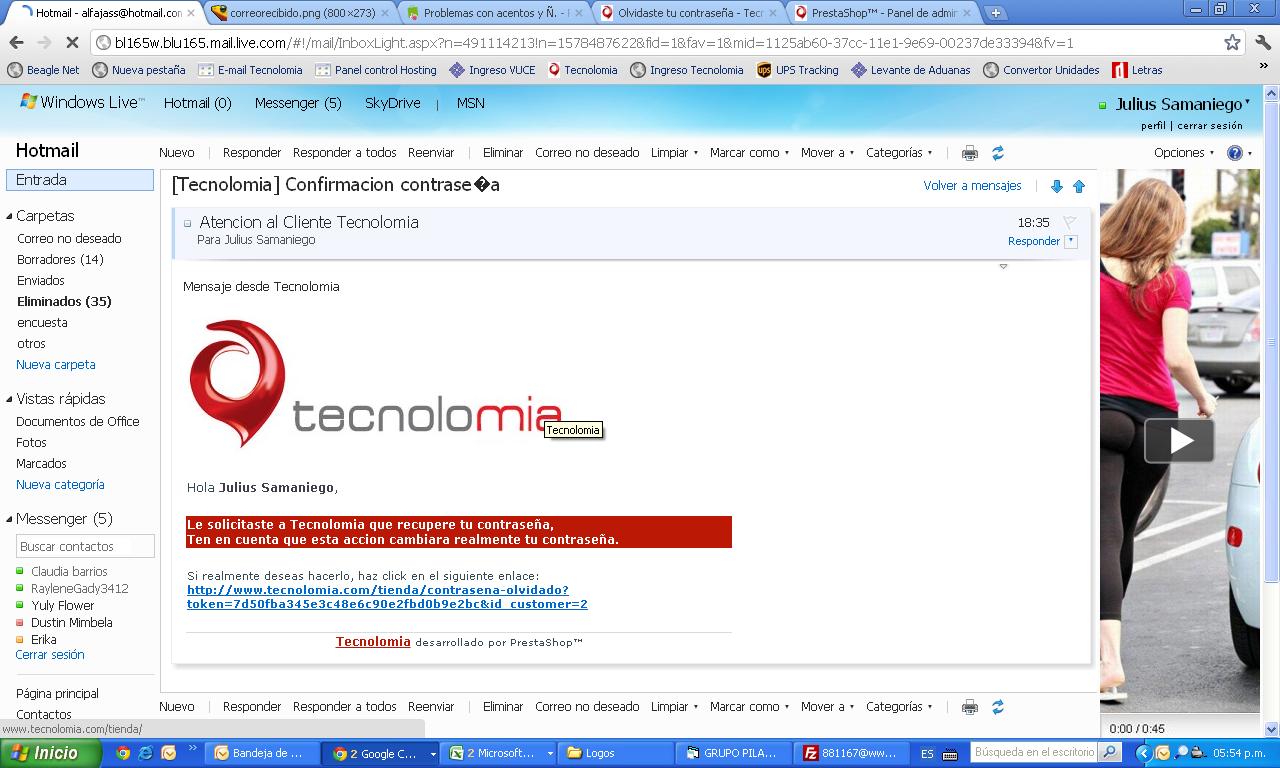Open the help question-mark icon
Viewport: 1280px width, 768px height.
1235,153
